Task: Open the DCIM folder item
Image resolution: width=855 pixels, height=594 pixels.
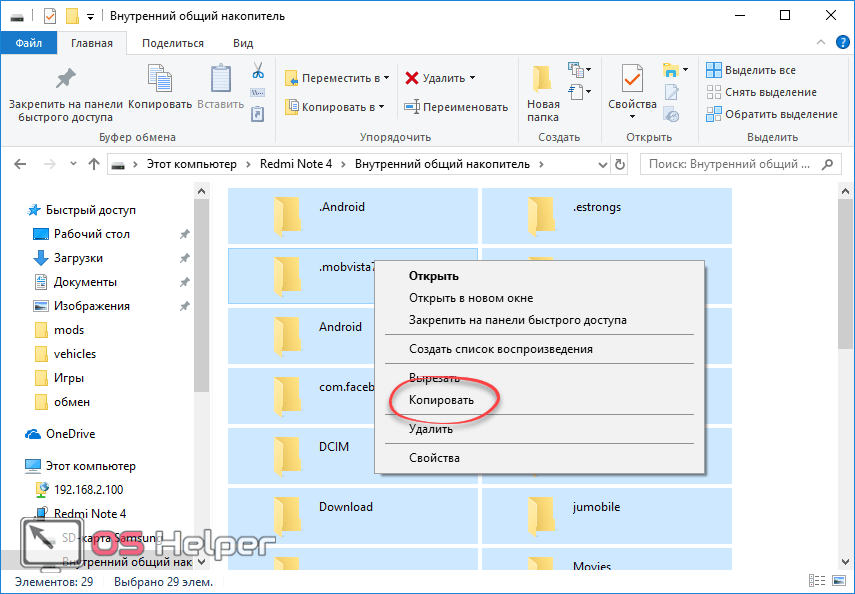Action: coord(334,447)
